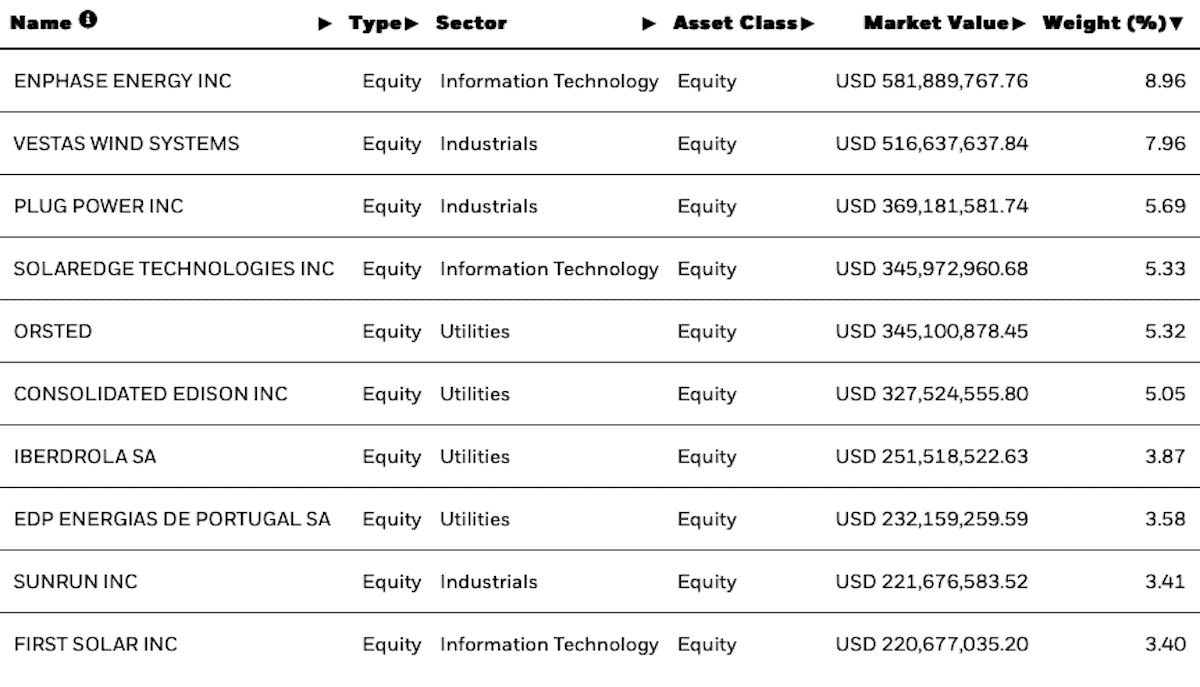Click CONSOLIDATED EDISON INC name
1200x687 pixels.
(150, 394)
